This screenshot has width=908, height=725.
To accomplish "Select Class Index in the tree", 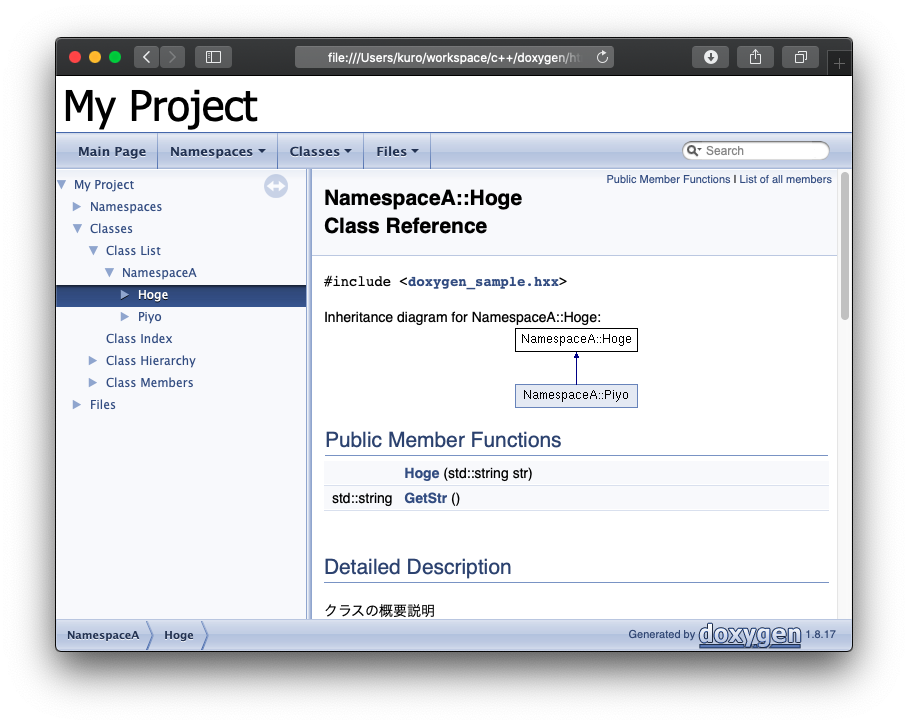I will (x=139, y=338).
